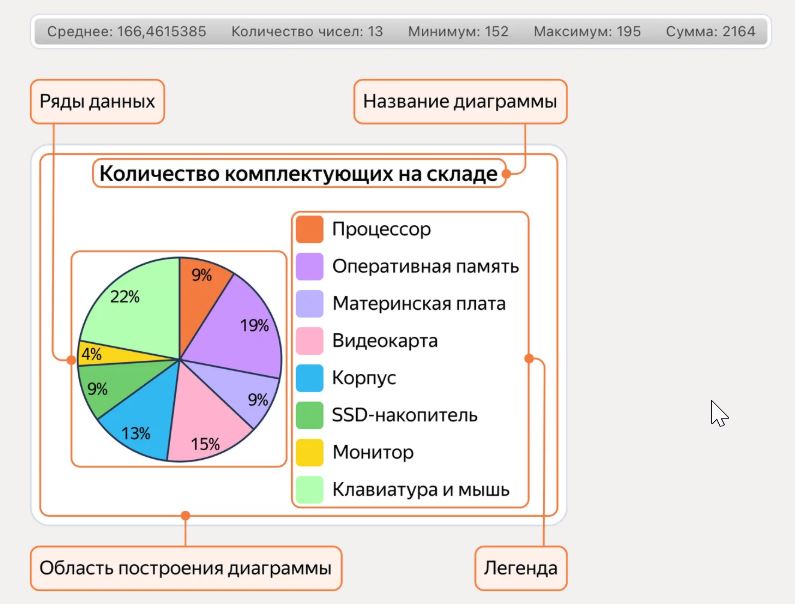This screenshot has height=604, width=795.
Task: Click the yellow Монитор legend color square
Action: click(x=310, y=452)
